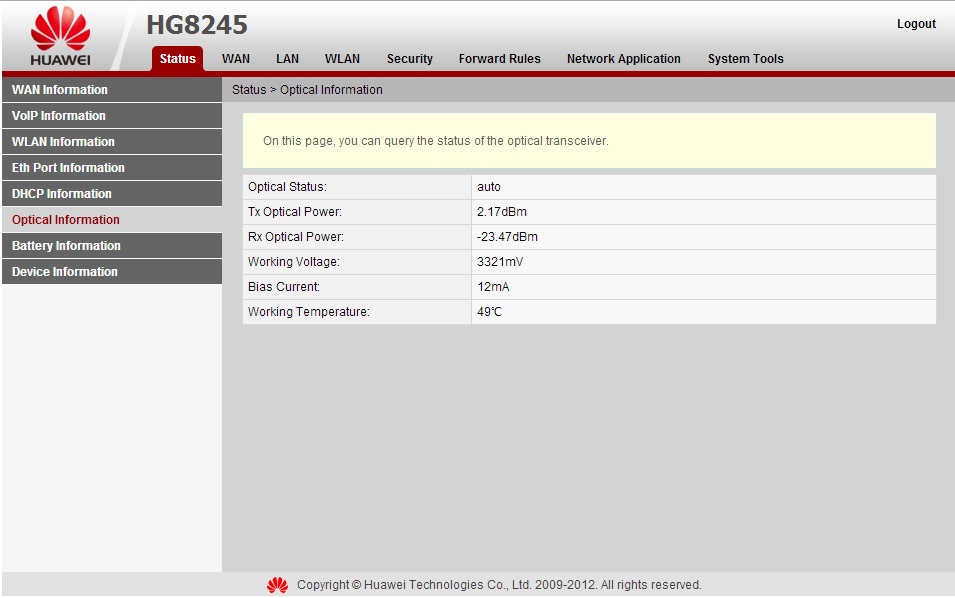Go to the Security tab
Viewport: 955px width, 598px height.
(409, 59)
